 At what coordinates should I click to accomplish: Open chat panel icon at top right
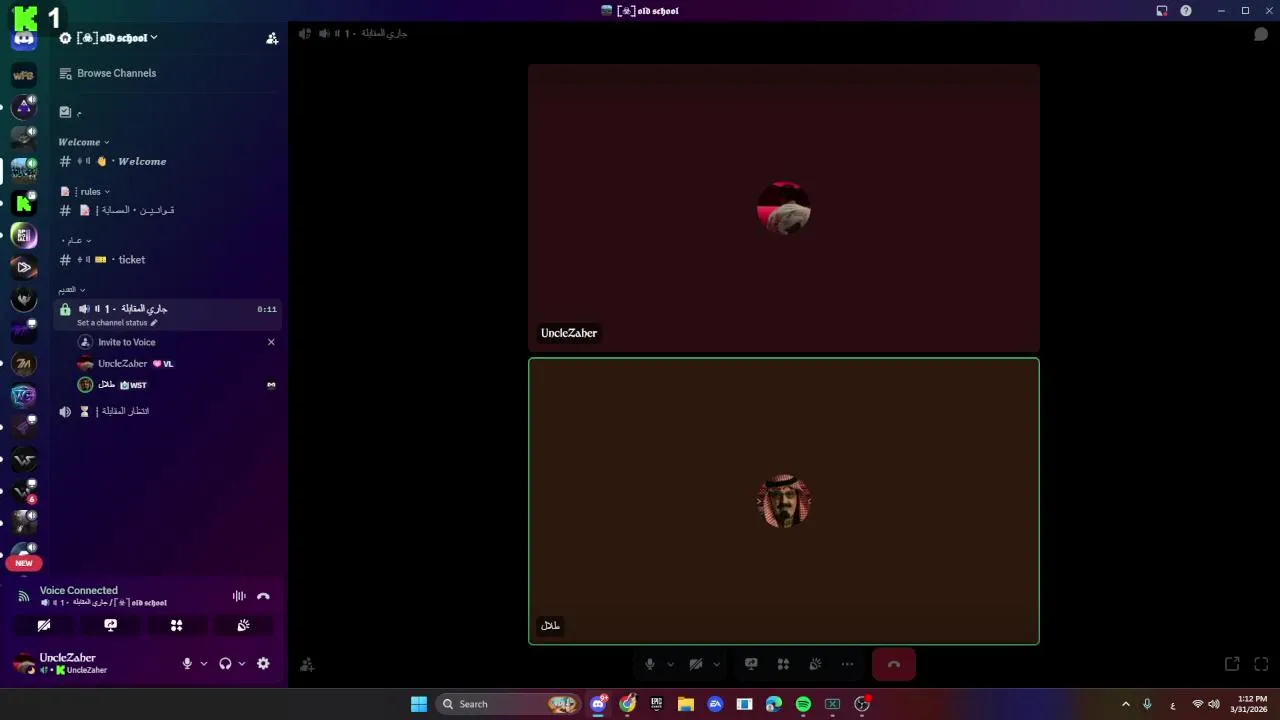coord(1261,34)
